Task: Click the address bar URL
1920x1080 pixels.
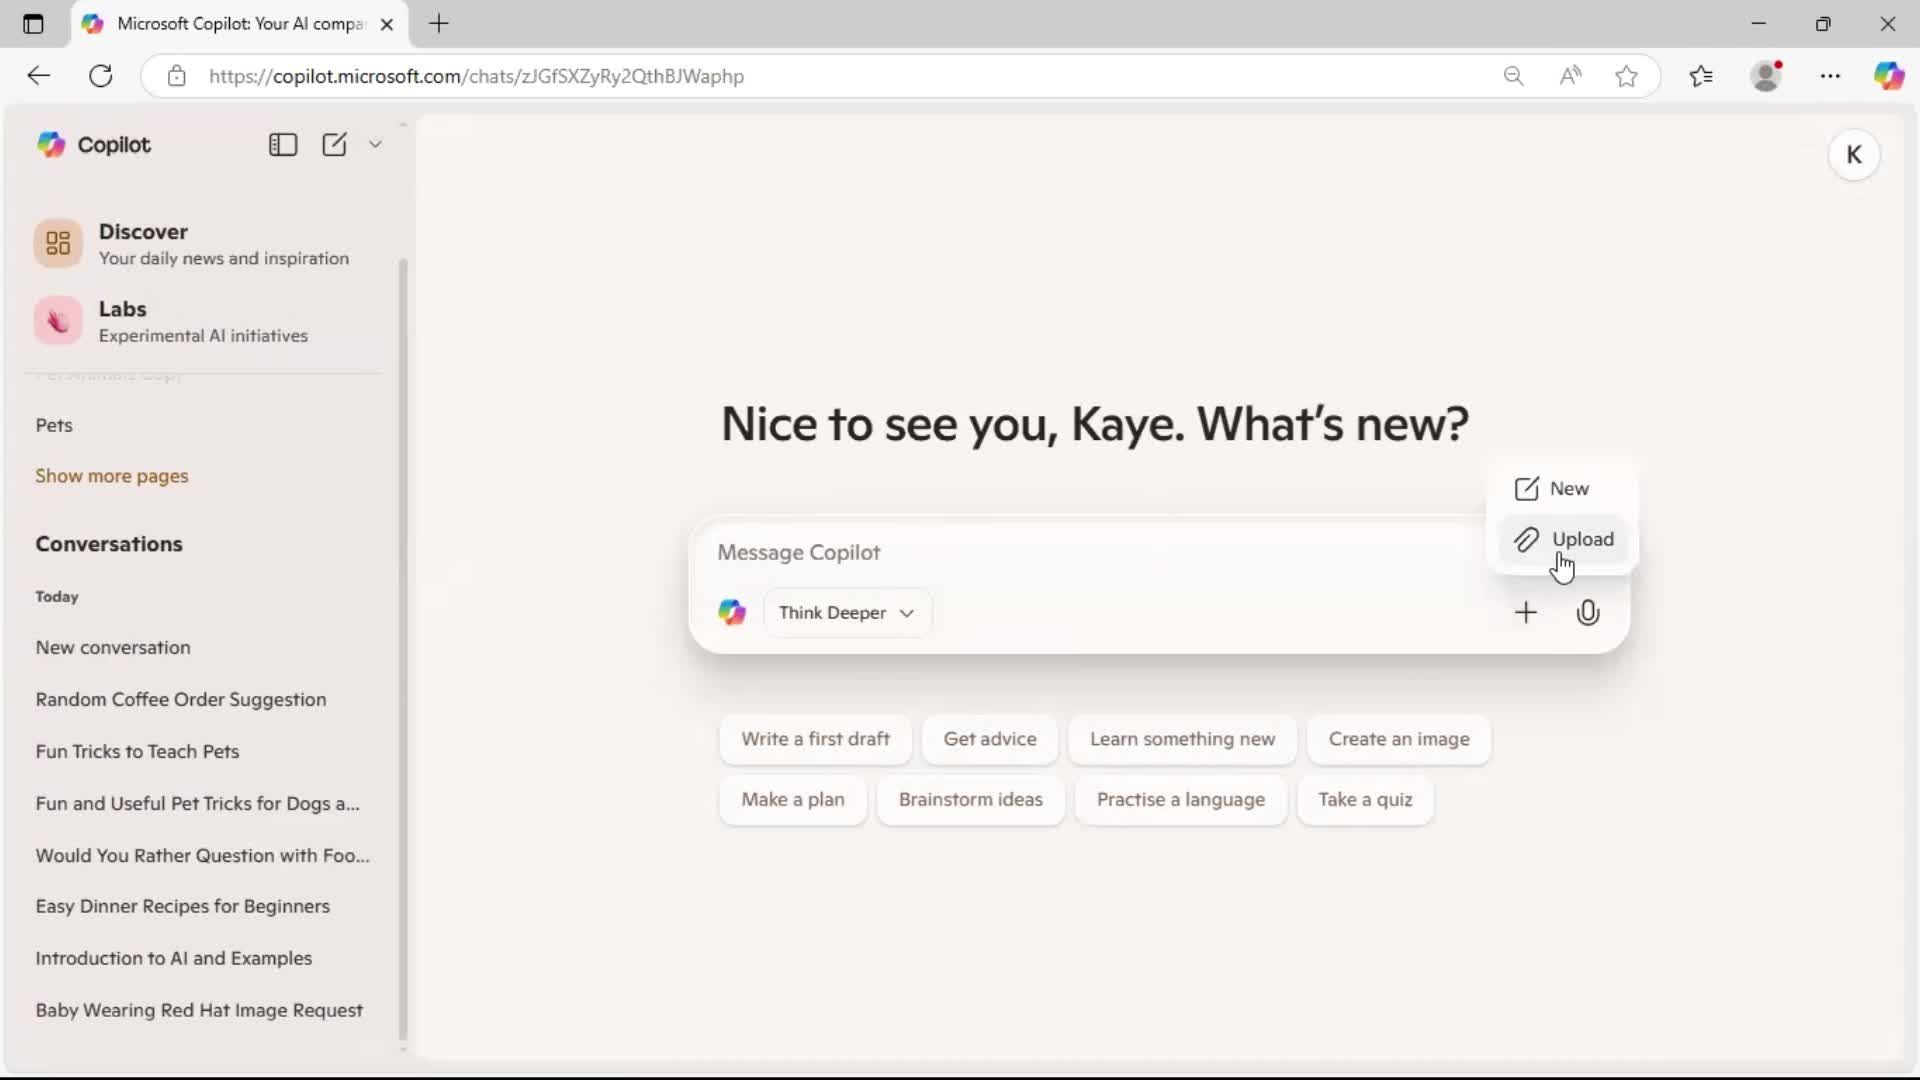Action: coord(476,76)
